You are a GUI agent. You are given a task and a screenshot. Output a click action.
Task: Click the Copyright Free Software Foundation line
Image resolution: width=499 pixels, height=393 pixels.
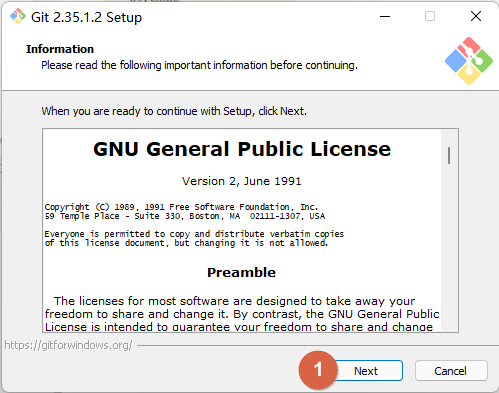tap(181, 207)
